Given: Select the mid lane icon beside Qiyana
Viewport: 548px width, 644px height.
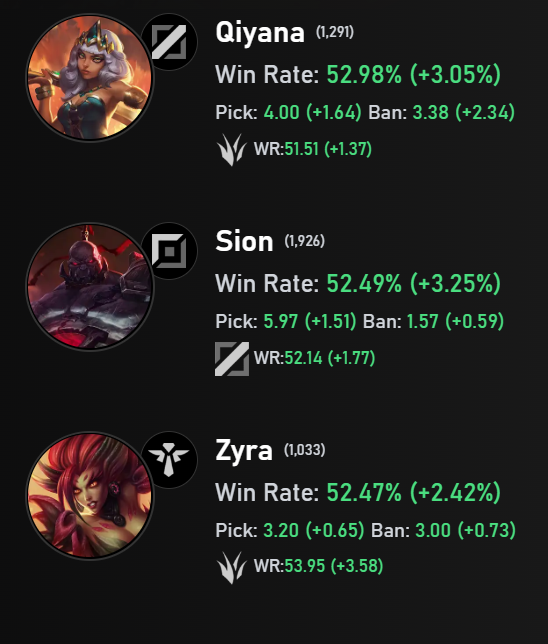Looking at the screenshot, I should click(169, 42).
